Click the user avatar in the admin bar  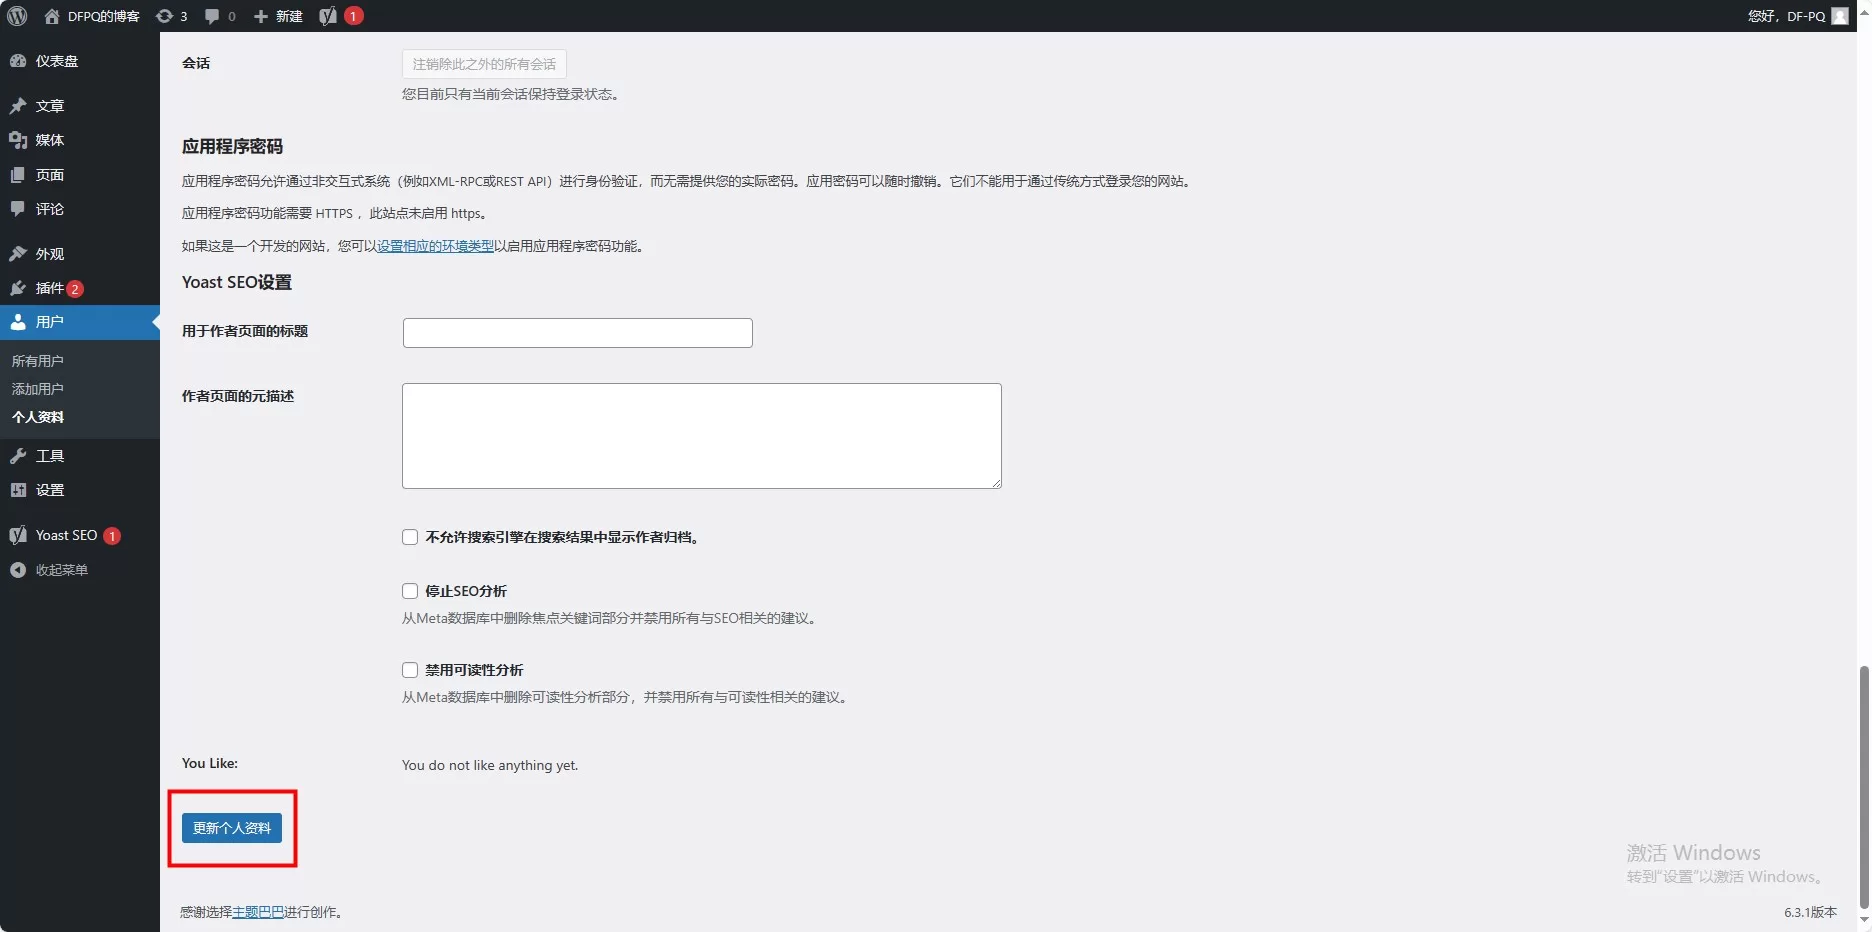point(1840,16)
